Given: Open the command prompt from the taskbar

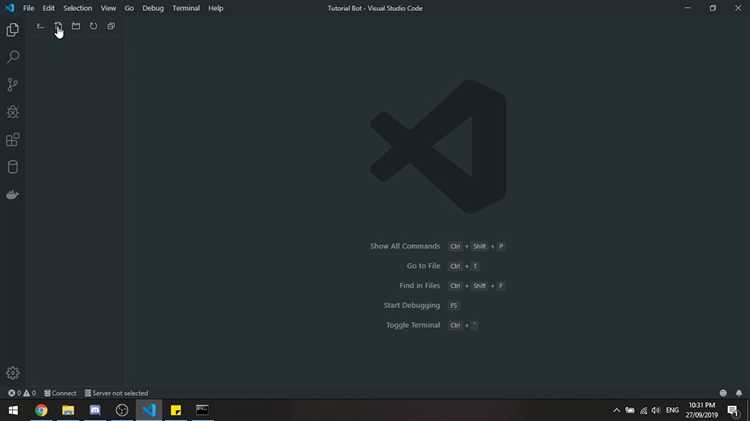Looking at the screenshot, I should tap(202, 410).
